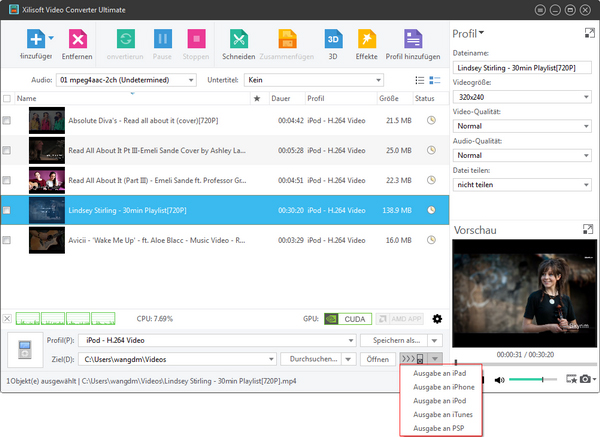Select Ausgabe an PSP
The height and width of the screenshot is (437, 600).
click(x=439, y=428)
